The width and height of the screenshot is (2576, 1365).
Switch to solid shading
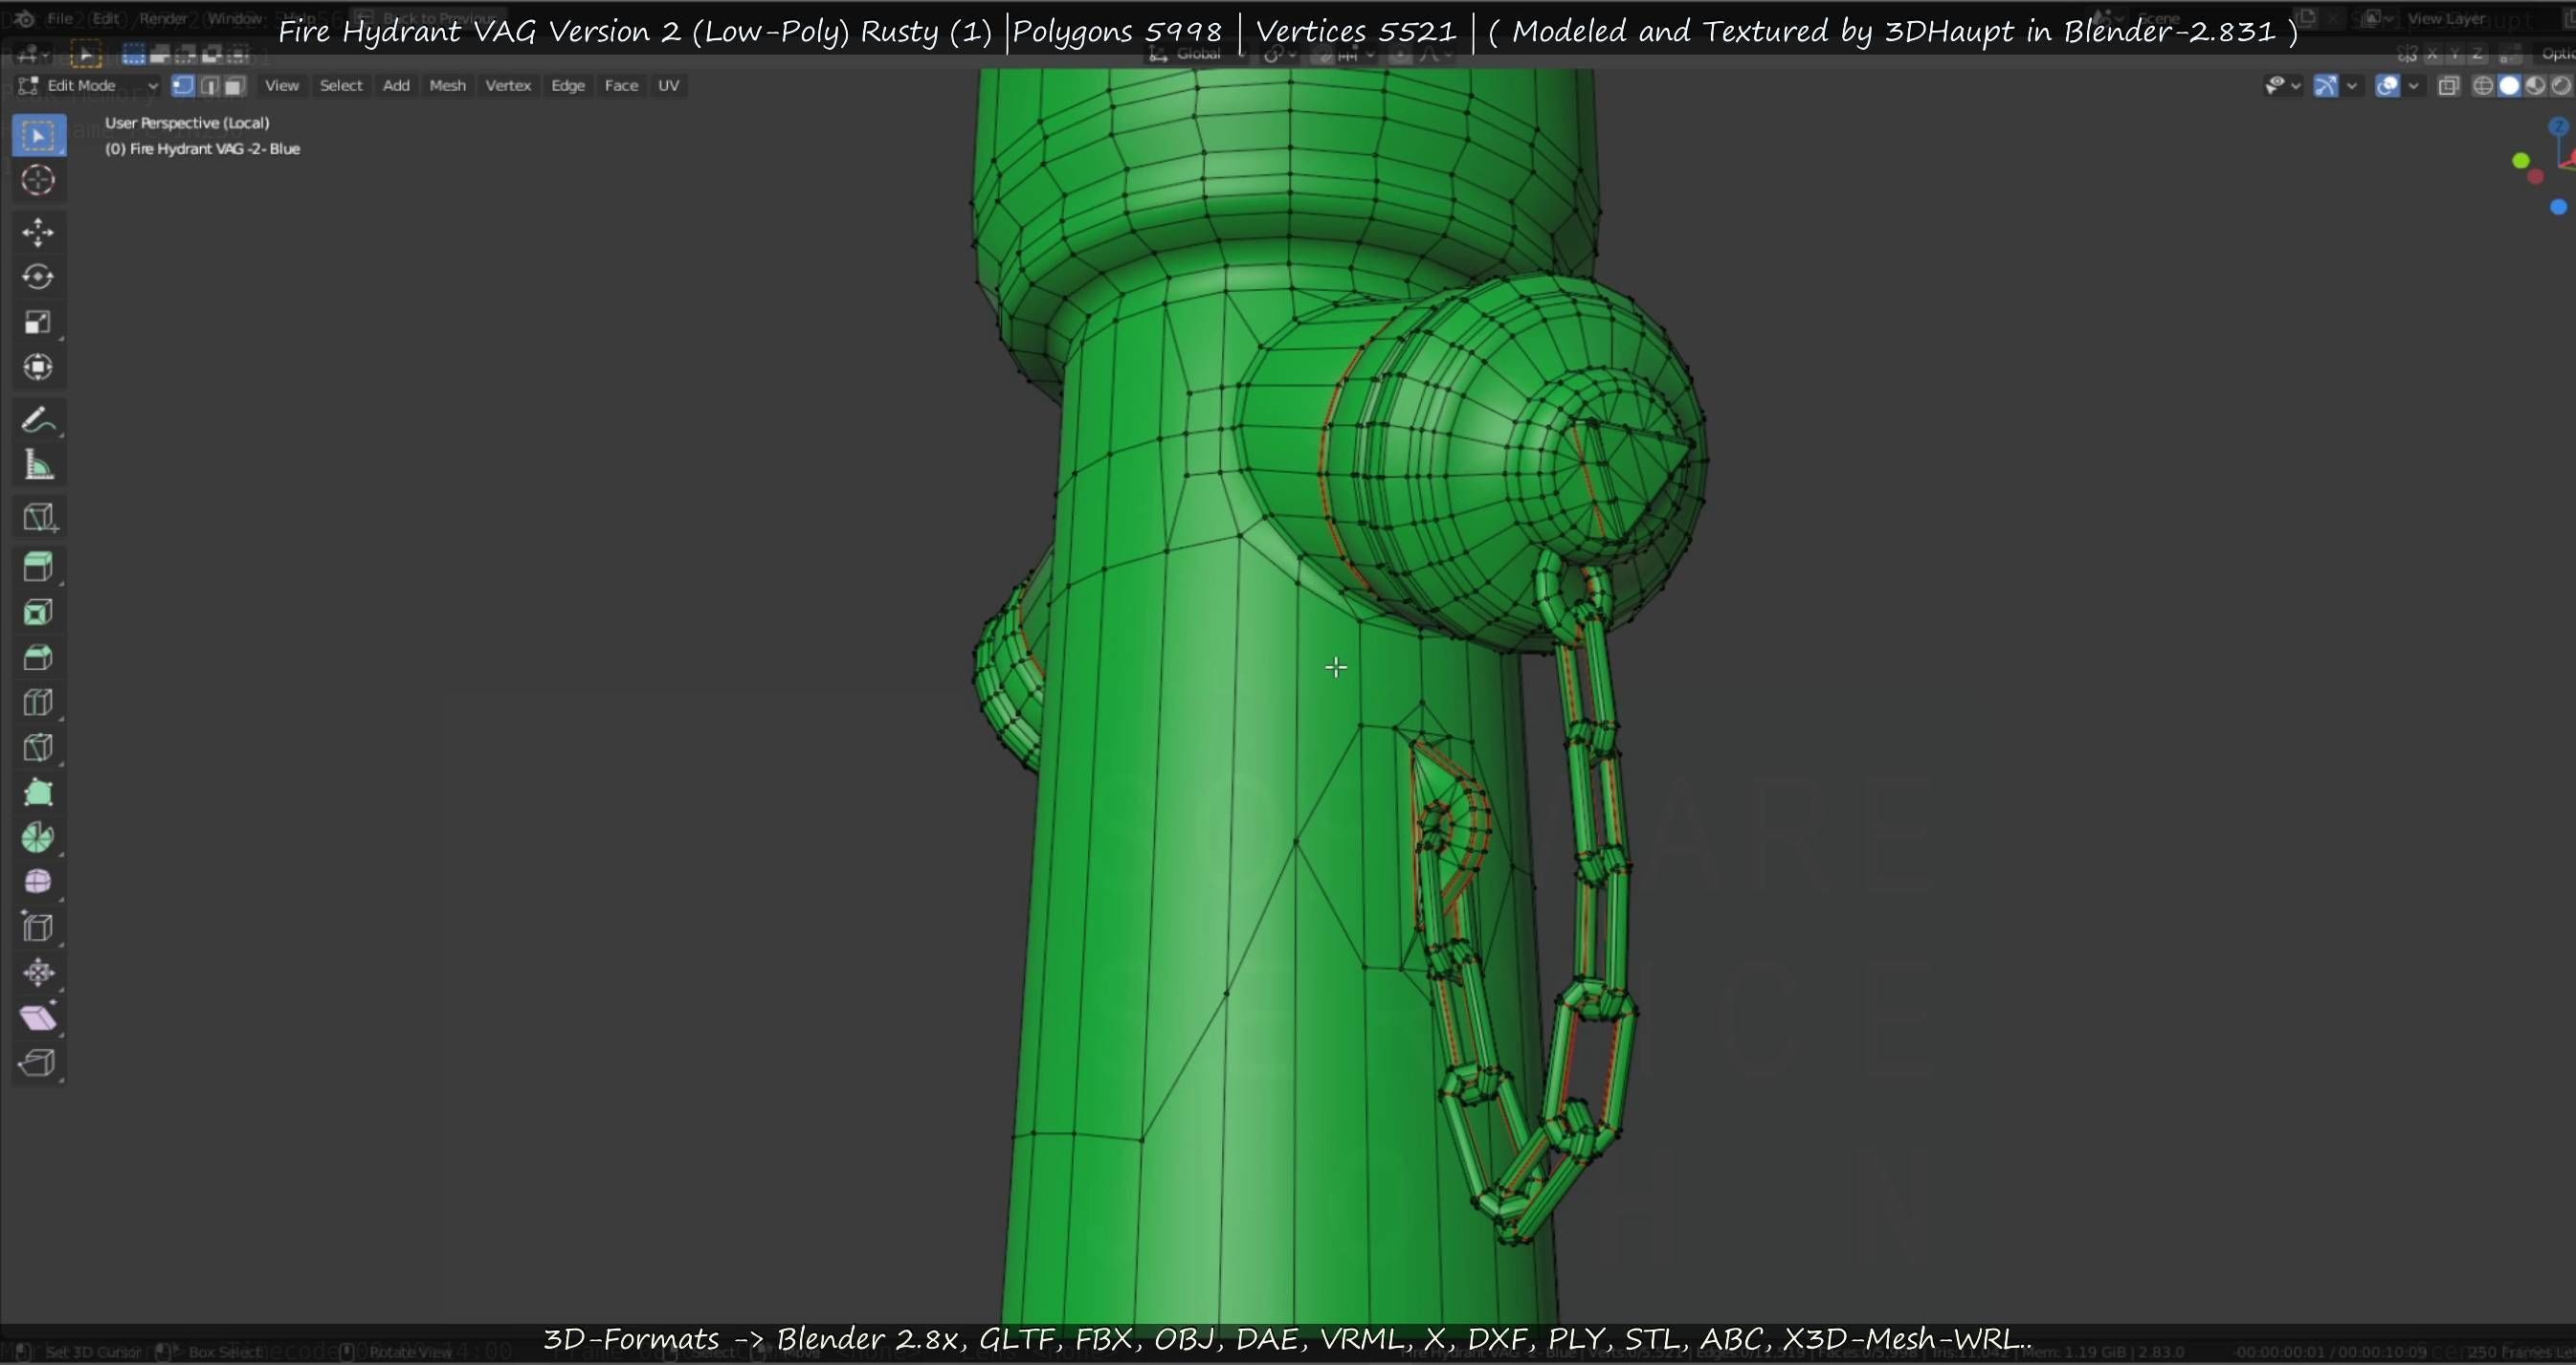click(2509, 86)
